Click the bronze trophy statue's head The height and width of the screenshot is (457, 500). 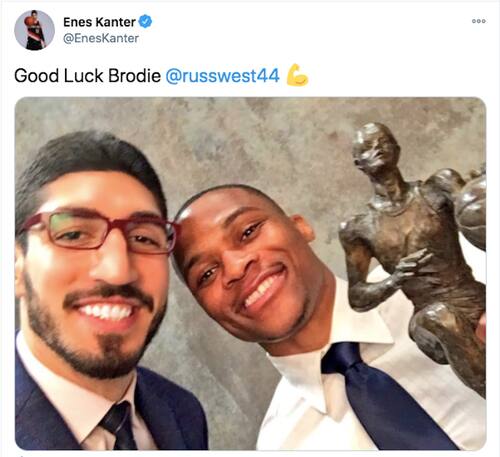point(375,148)
